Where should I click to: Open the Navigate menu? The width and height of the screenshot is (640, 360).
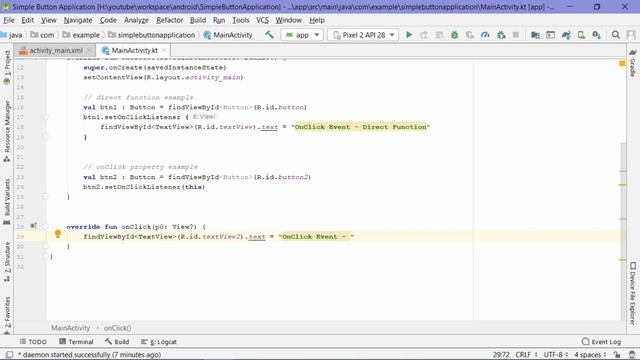coord(78,20)
